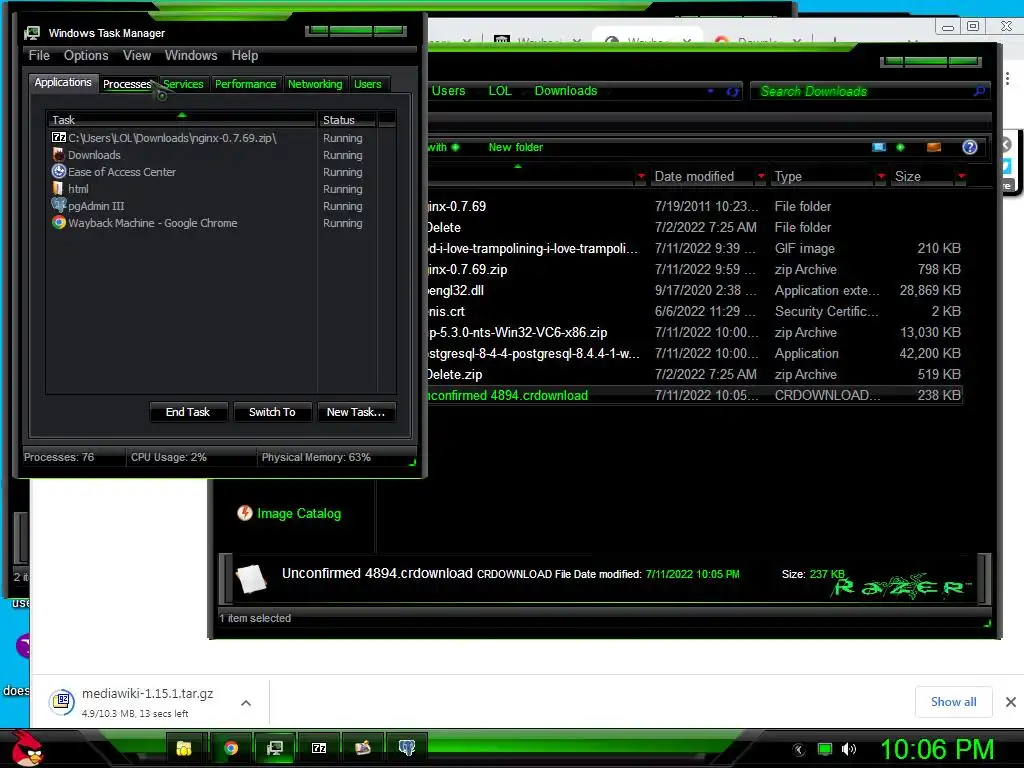Open the Angry Birds start button

pyautogui.click(x=26, y=748)
